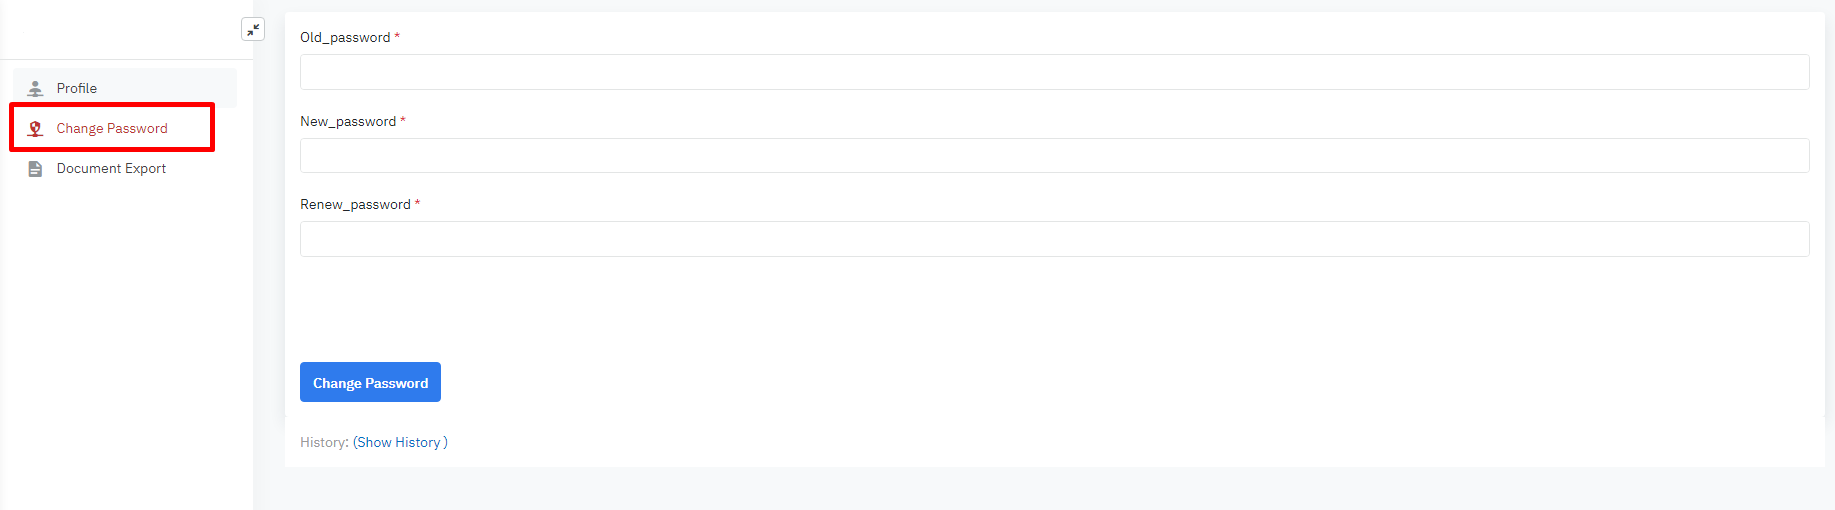Select the Renew_password input field
Screen dimensions: 1835x510
(x=1054, y=239)
